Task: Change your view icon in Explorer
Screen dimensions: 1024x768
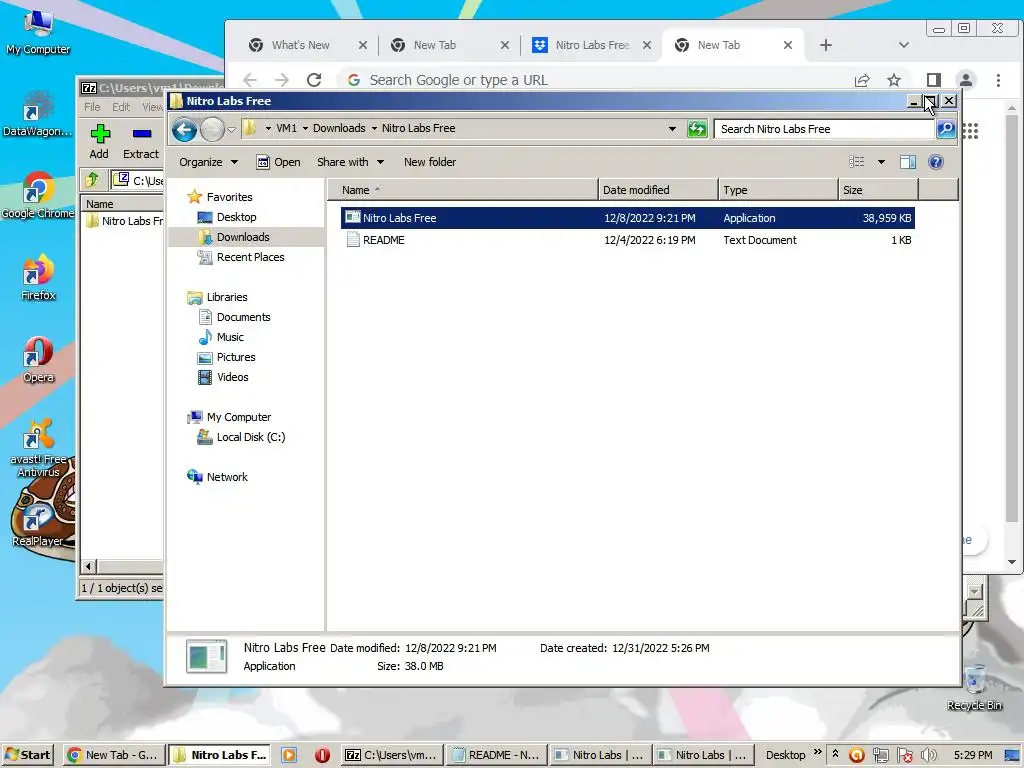Action: (x=856, y=162)
